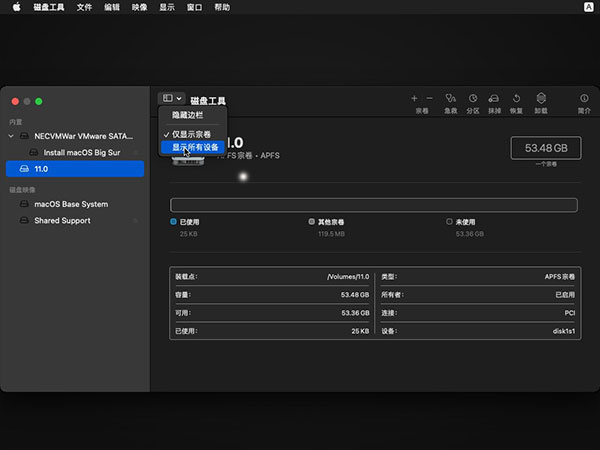Click the disk usage bar
The image size is (600, 450).
tap(374, 205)
